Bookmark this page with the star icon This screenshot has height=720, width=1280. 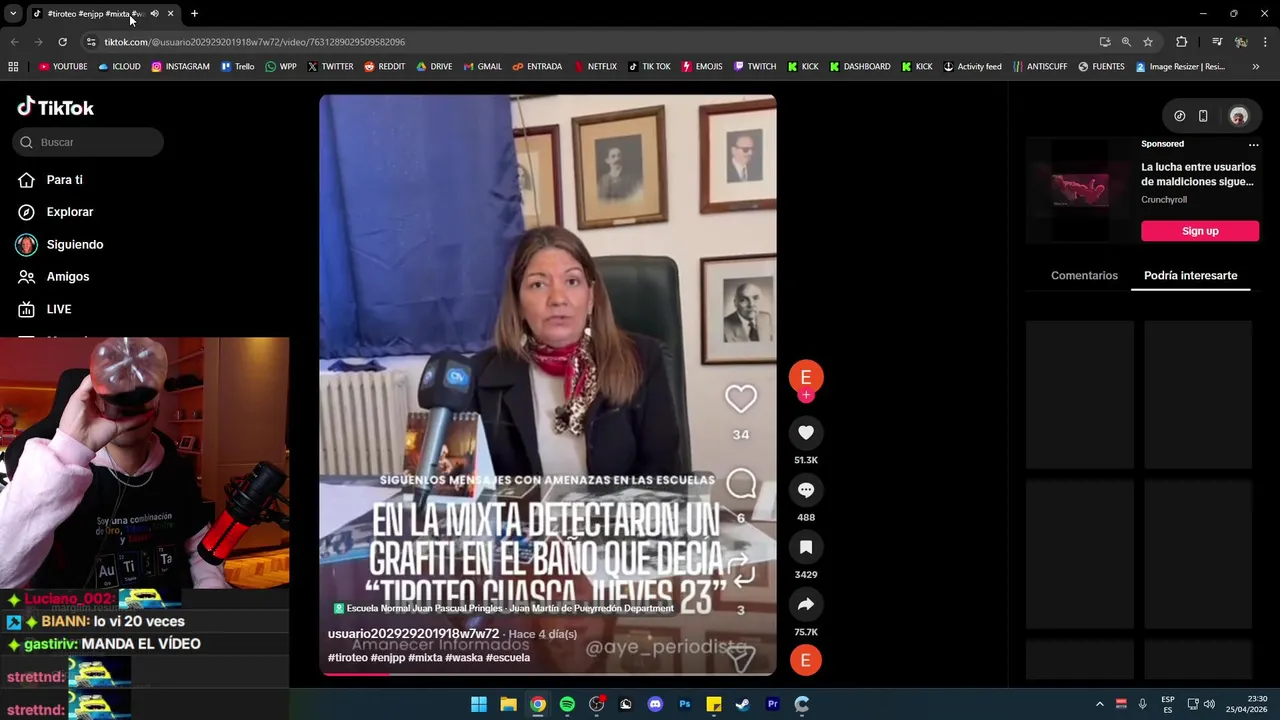click(1148, 42)
